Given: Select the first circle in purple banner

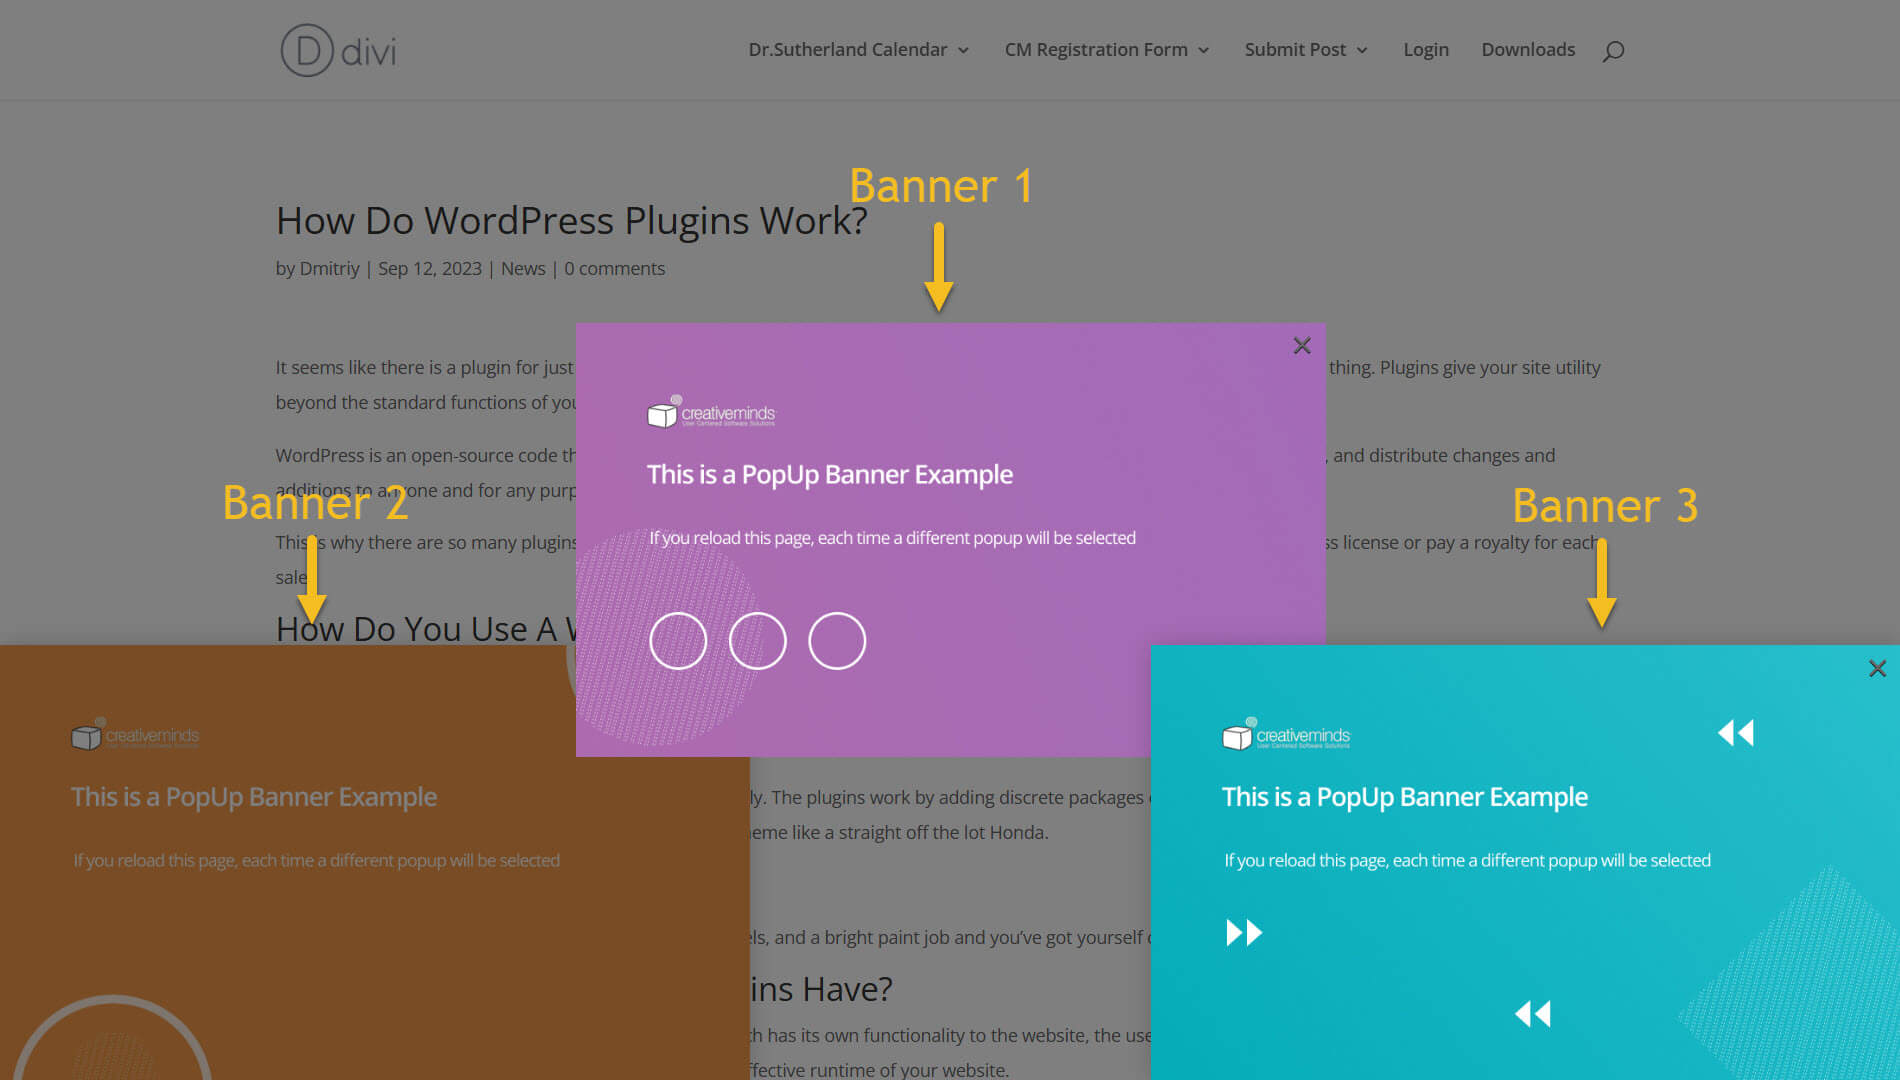Looking at the screenshot, I should pos(678,641).
